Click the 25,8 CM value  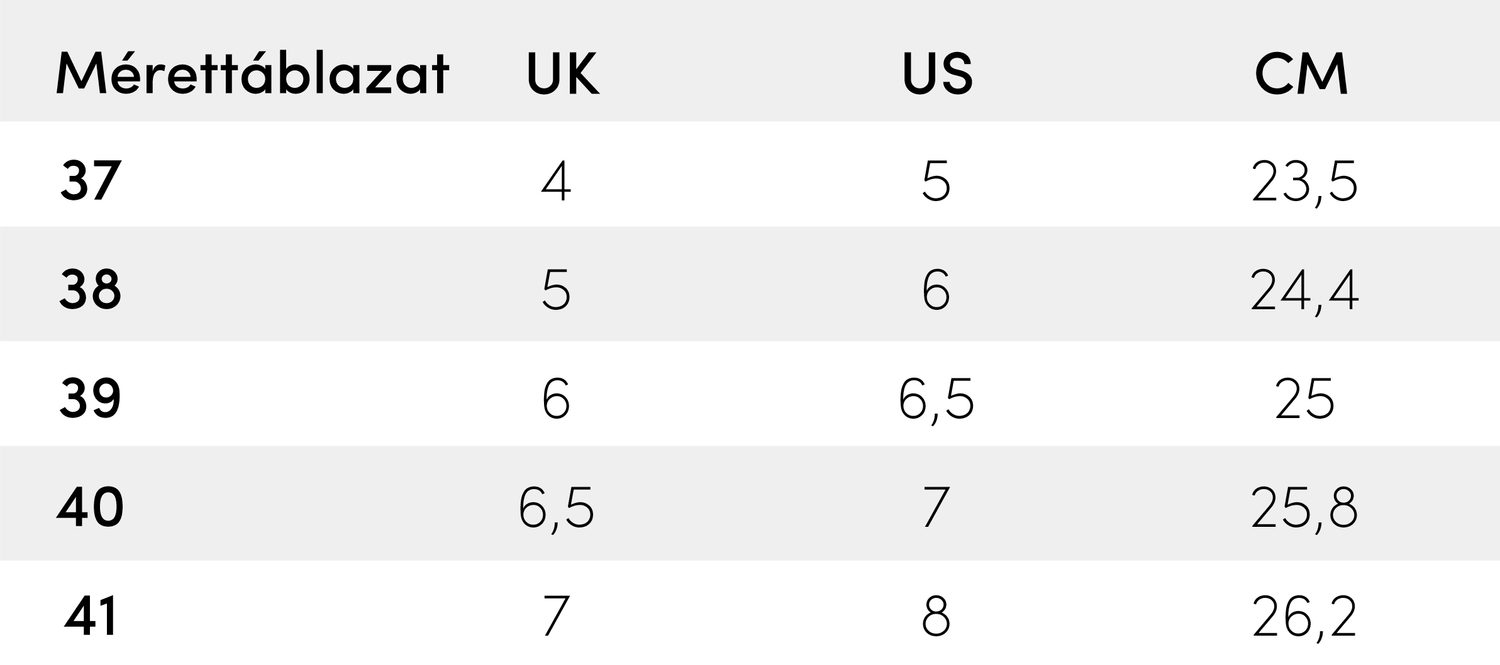coord(1304,510)
